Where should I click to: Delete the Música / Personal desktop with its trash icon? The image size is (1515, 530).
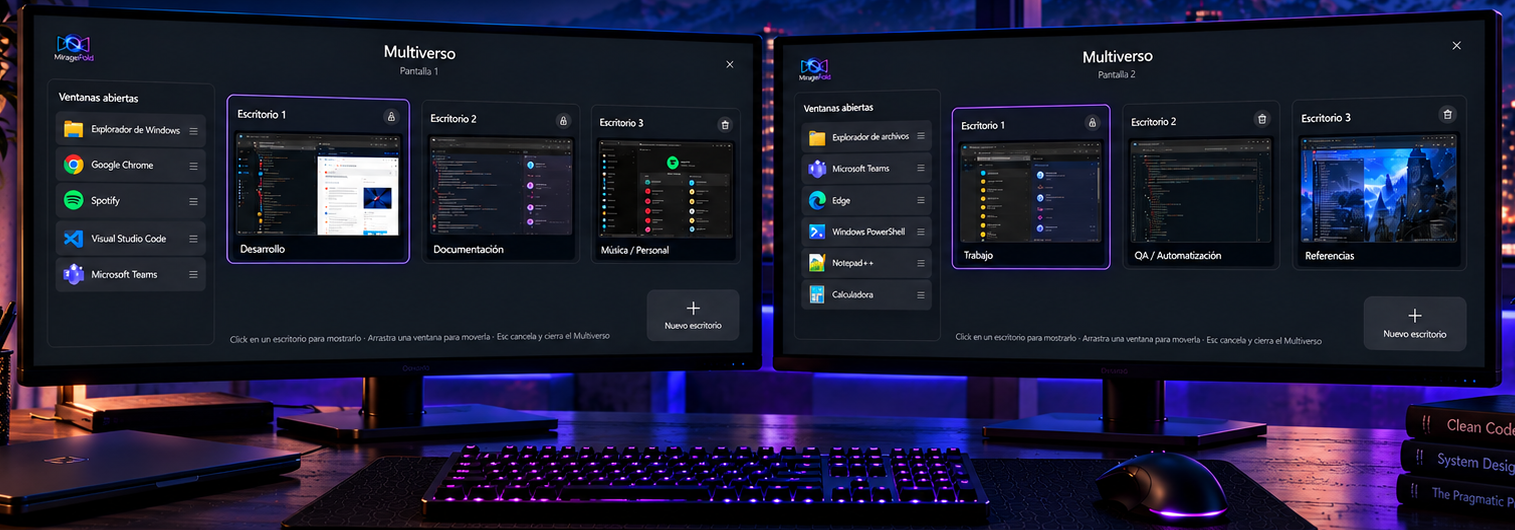coord(725,124)
